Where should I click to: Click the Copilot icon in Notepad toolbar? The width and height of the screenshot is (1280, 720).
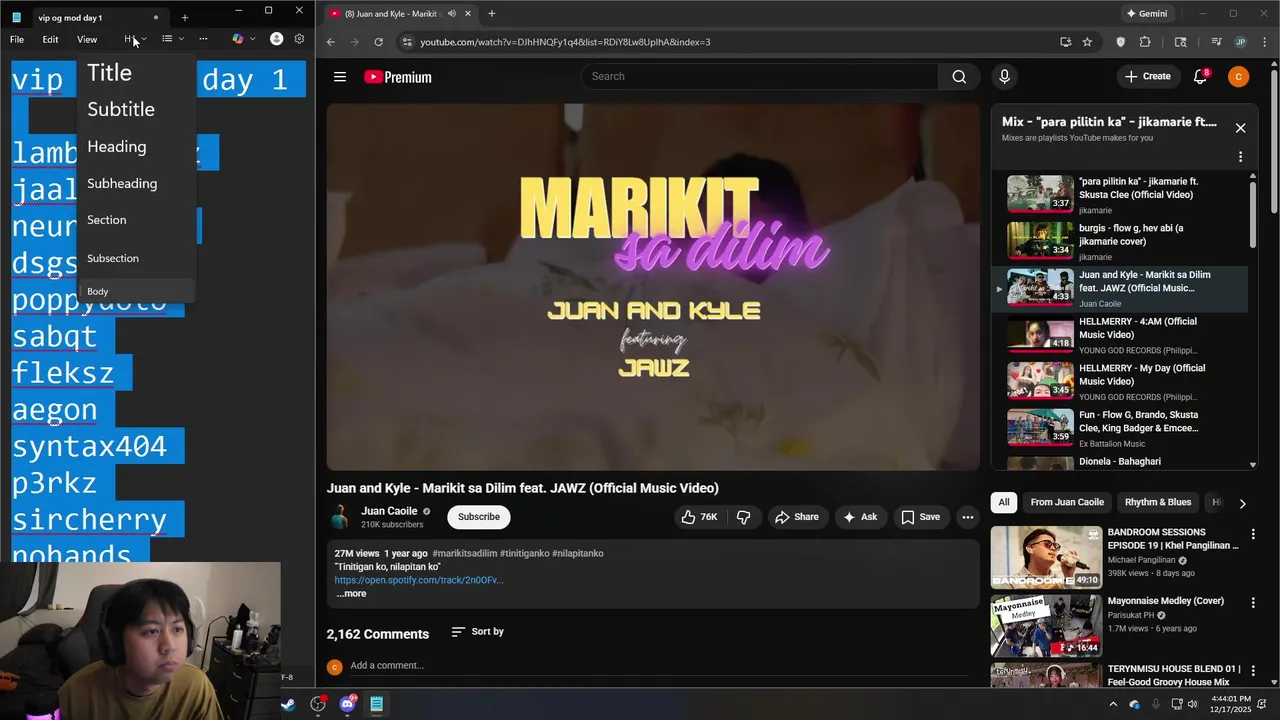click(x=238, y=39)
